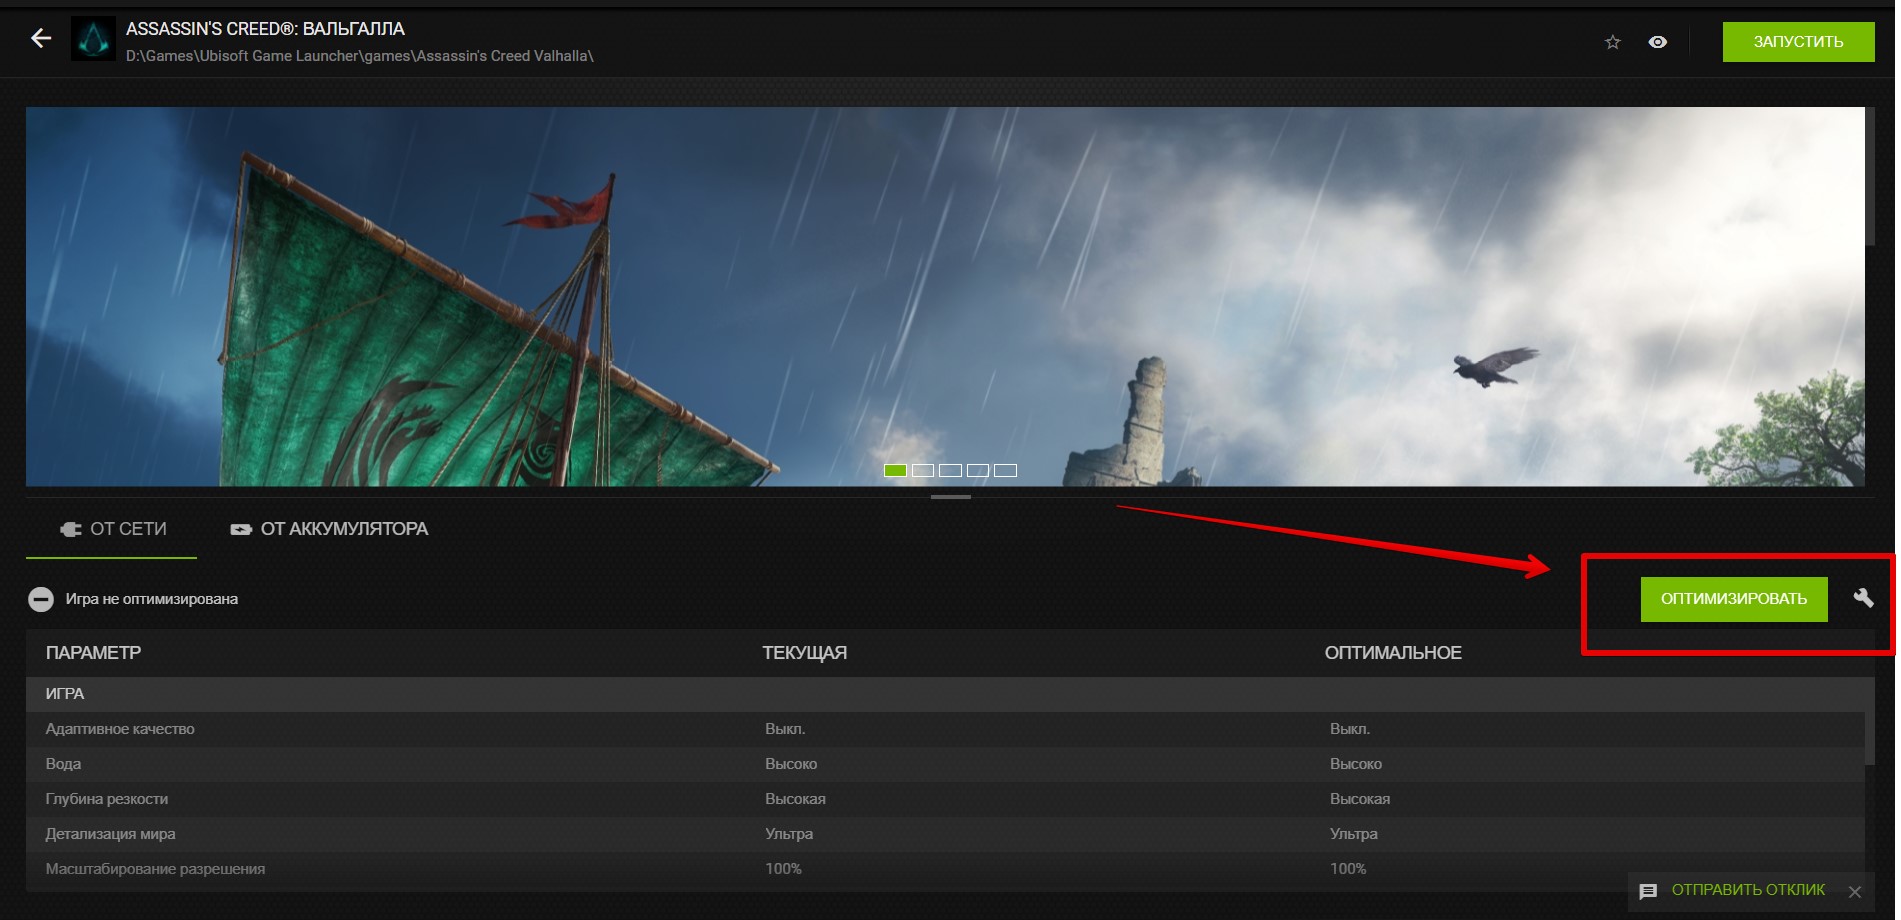Click plug icon on ОТ СЕТИ tab
This screenshot has width=1901, height=920.
coord(71,529)
